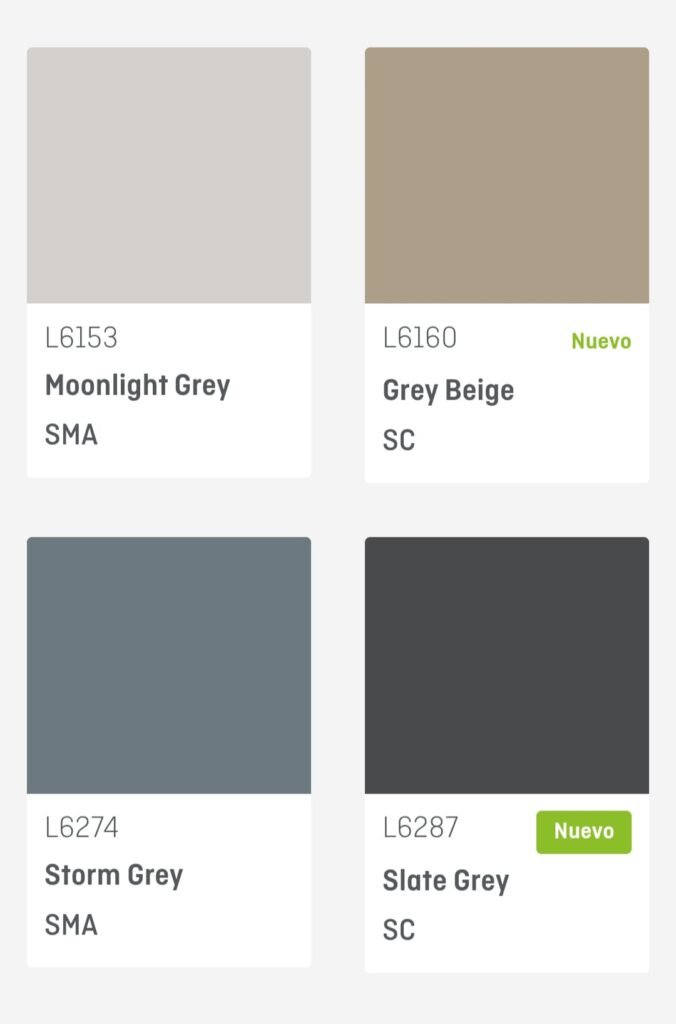Click the L6160 product code

click(x=419, y=338)
